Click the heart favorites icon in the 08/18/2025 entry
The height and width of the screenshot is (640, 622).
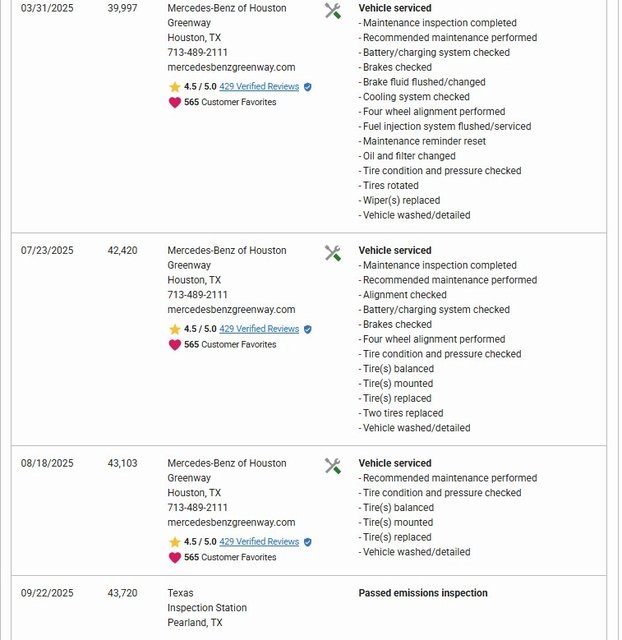pos(175,557)
